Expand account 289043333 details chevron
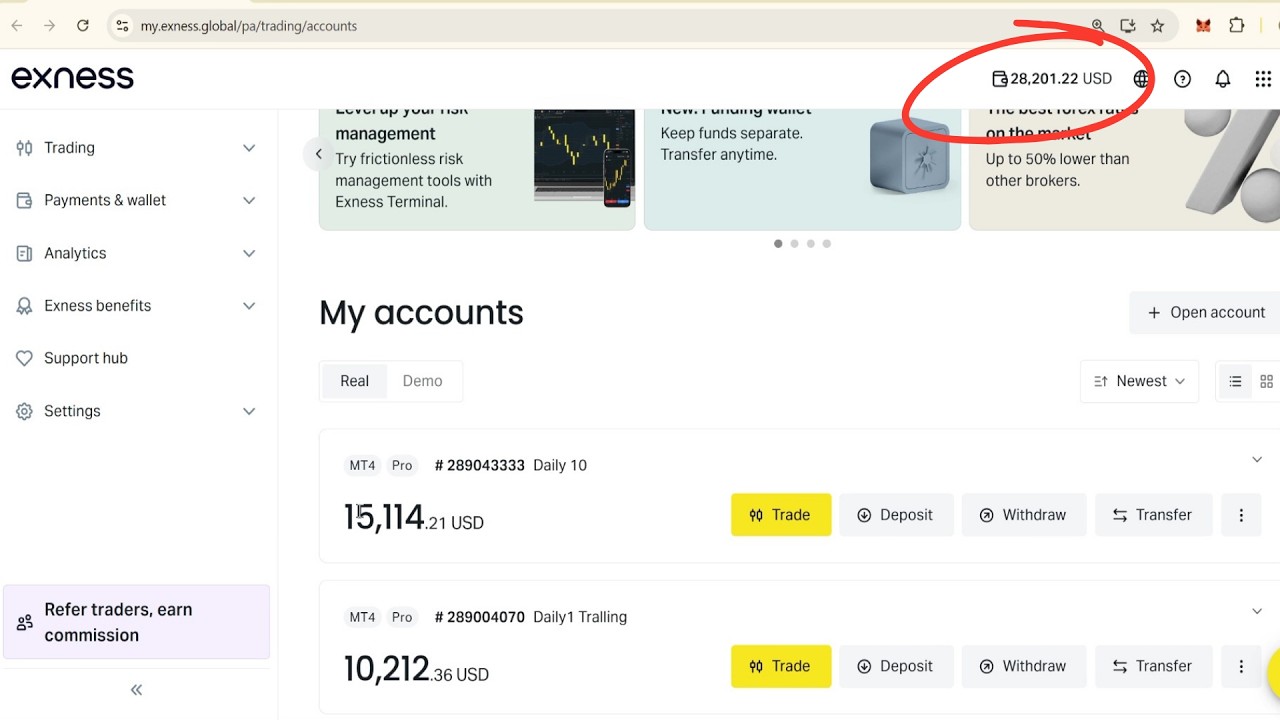This screenshot has height=720, width=1280. pyautogui.click(x=1257, y=460)
